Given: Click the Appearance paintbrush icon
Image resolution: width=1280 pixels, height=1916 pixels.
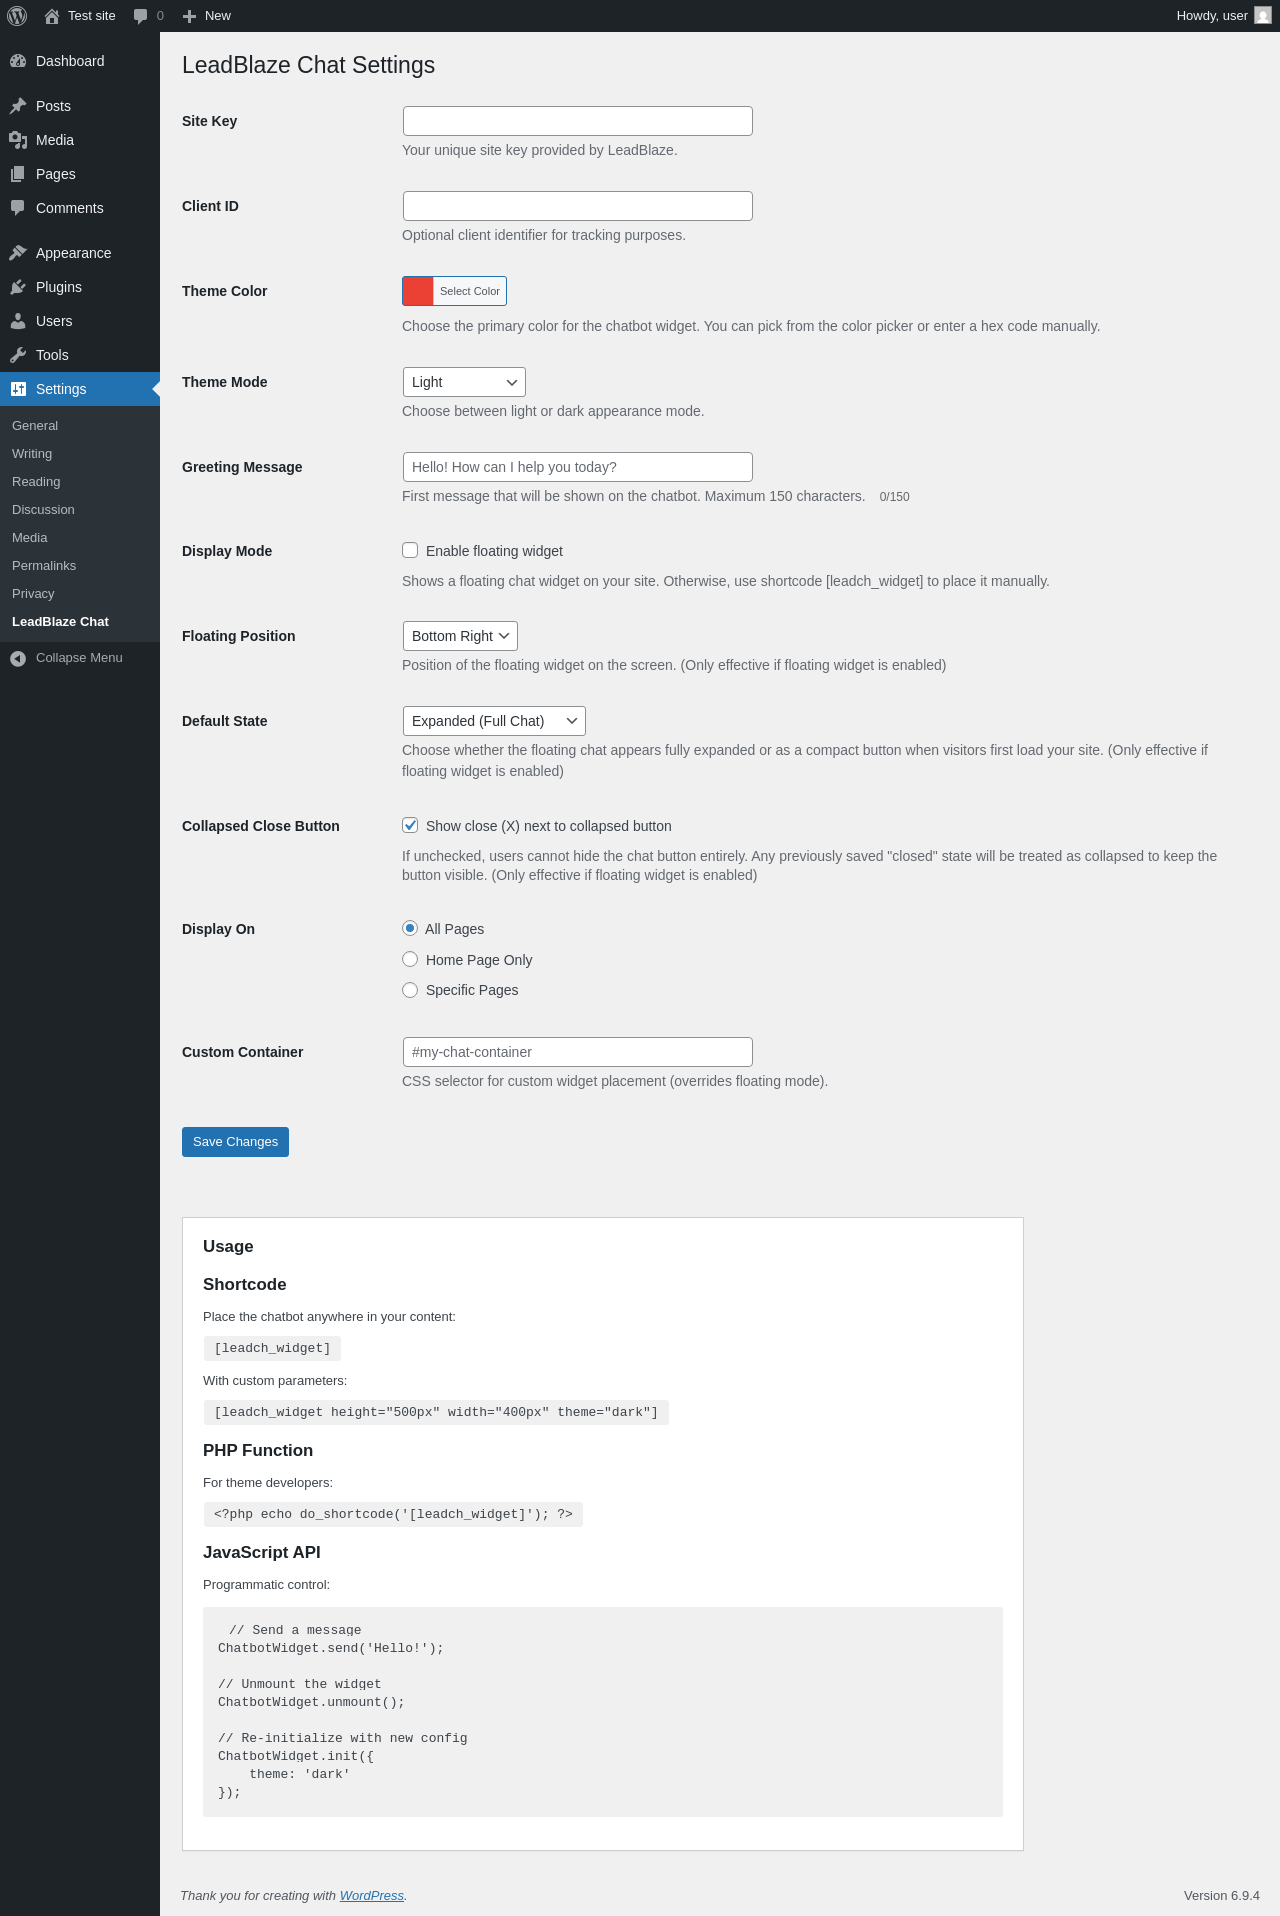Looking at the screenshot, I should pyautogui.click(x=18, y=253).
